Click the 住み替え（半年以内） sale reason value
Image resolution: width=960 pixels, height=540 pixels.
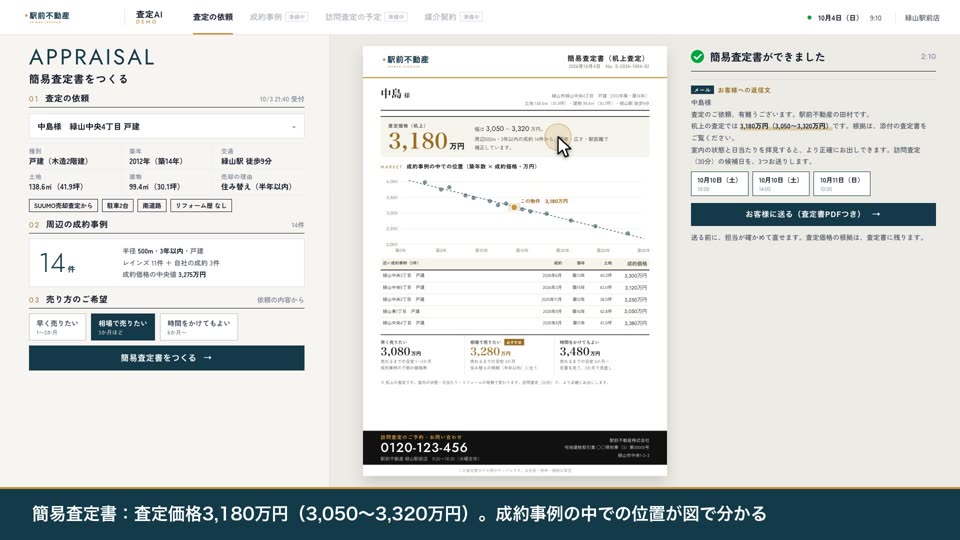click(257, 187)
